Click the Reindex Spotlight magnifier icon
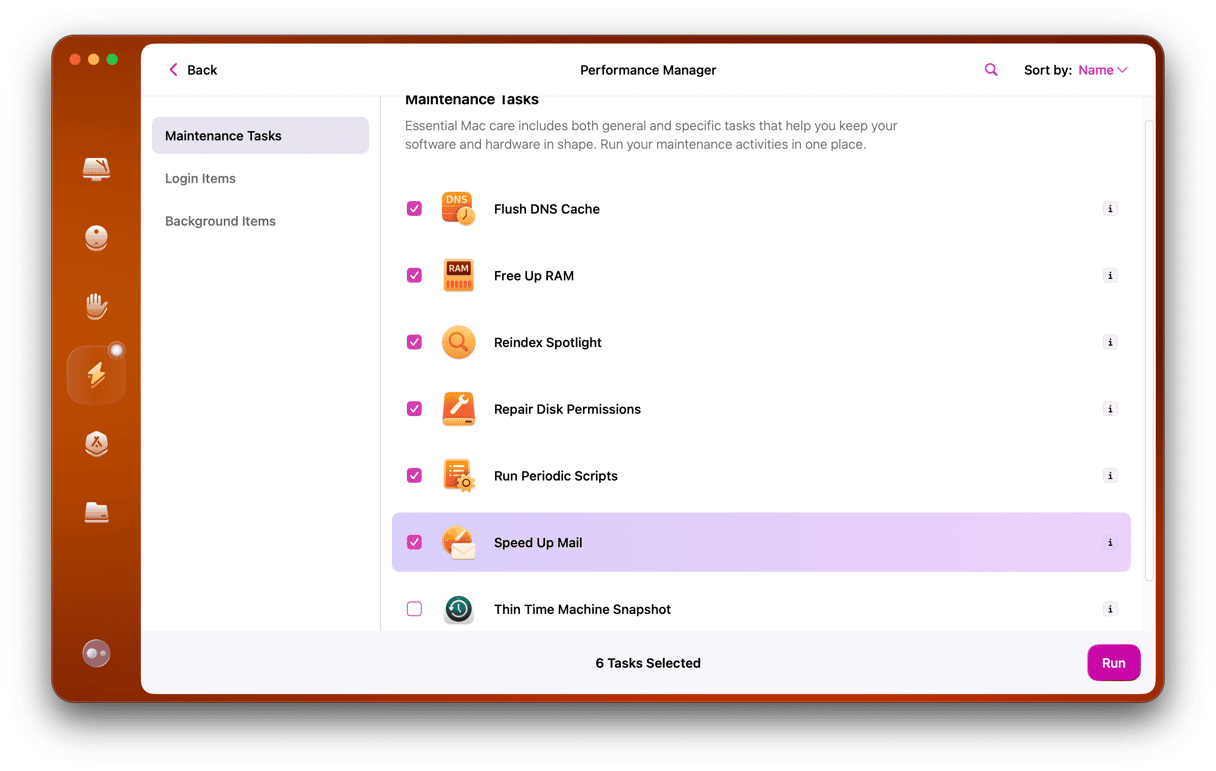This screenshot has width=1216, height=771. tap(458, 342)
